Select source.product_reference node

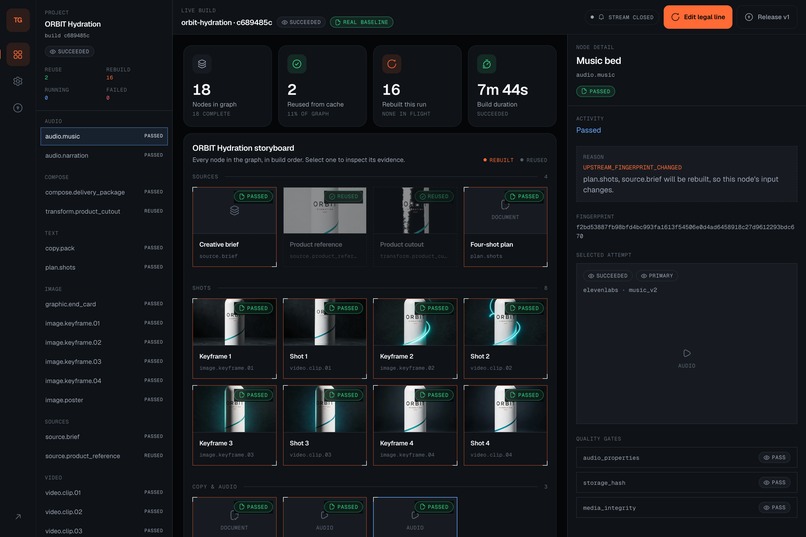tap(104, 456)
